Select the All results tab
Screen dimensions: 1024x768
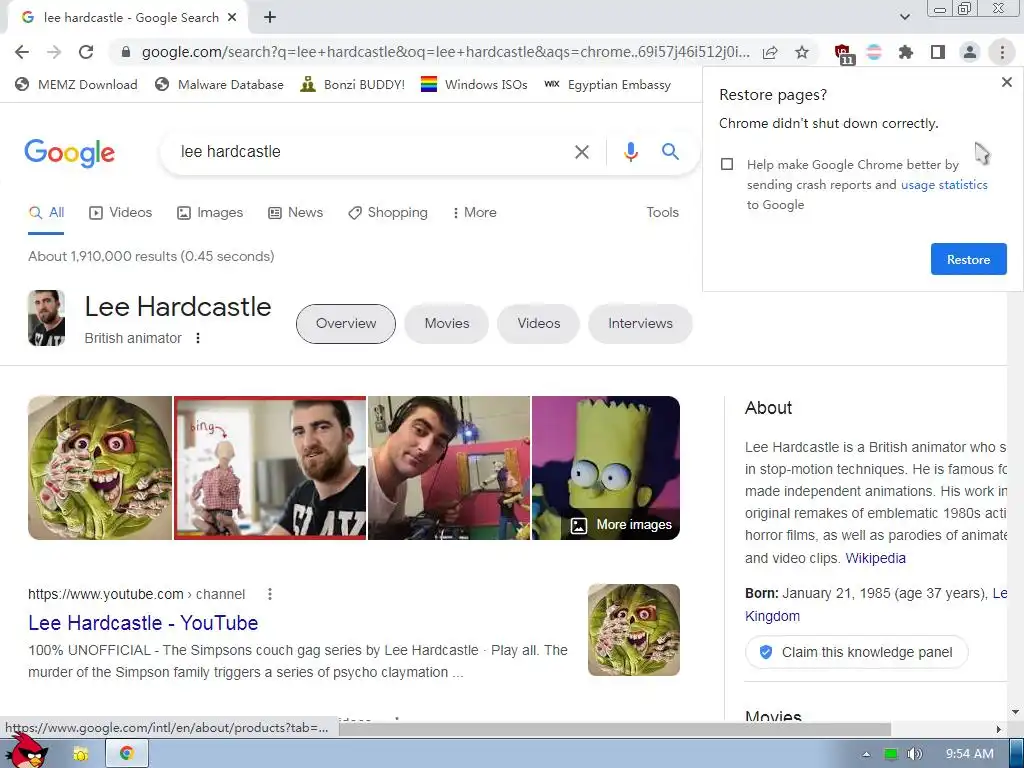pos(46,213)
